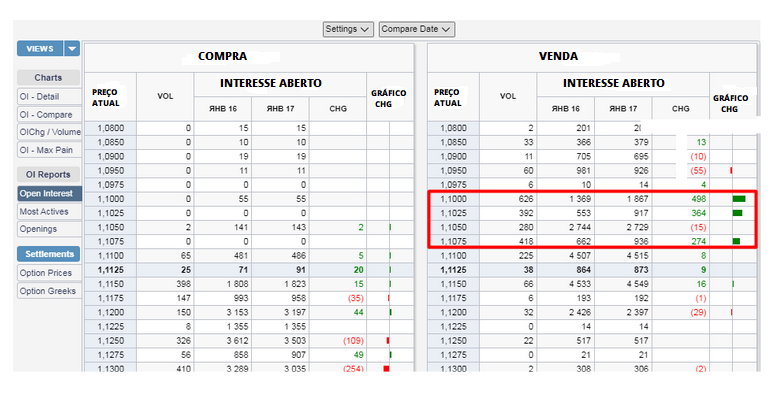The image size is (776, 393).
Task: Expand the VIEWS dropdown arrow
Action: click(72, 49)
